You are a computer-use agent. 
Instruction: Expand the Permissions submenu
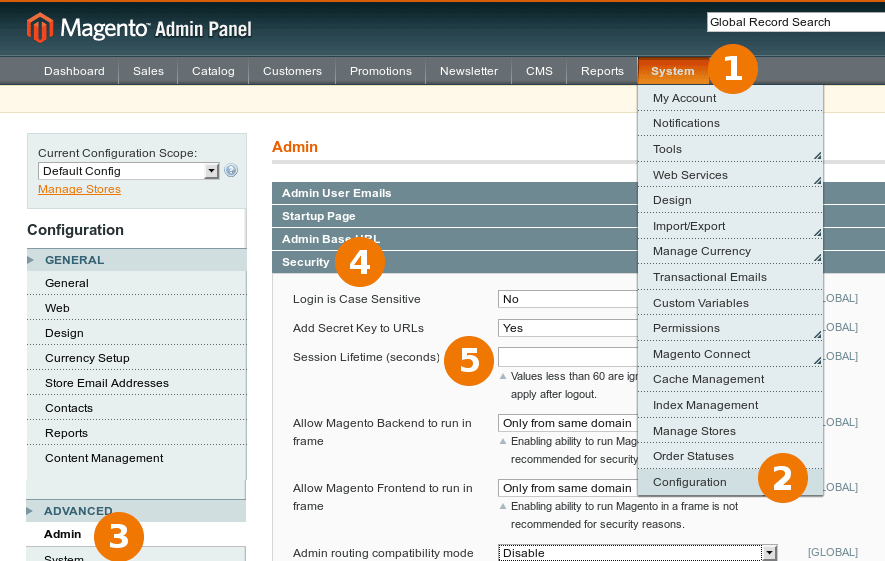[730, 328]
